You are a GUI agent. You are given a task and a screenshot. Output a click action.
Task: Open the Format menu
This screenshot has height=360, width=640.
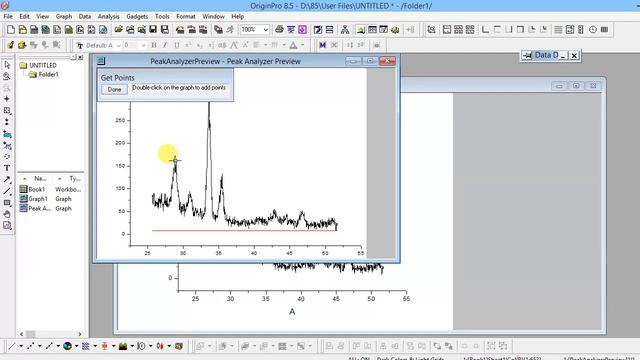[186, 16]
